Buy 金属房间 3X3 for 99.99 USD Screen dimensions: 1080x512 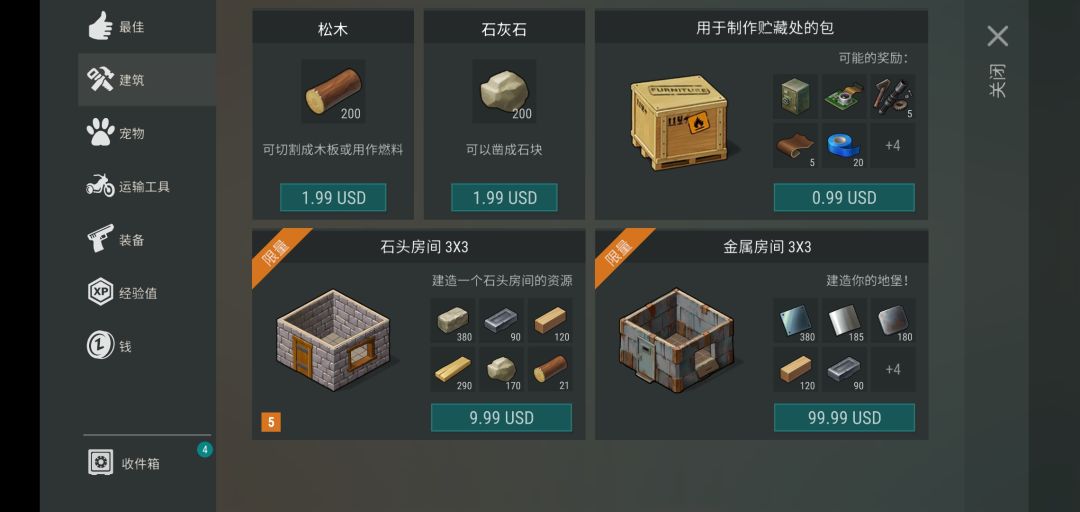pos(844,418)
